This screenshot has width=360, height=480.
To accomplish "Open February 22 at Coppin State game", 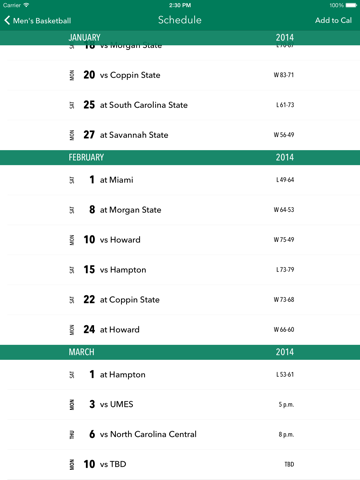I will (180, 300).
